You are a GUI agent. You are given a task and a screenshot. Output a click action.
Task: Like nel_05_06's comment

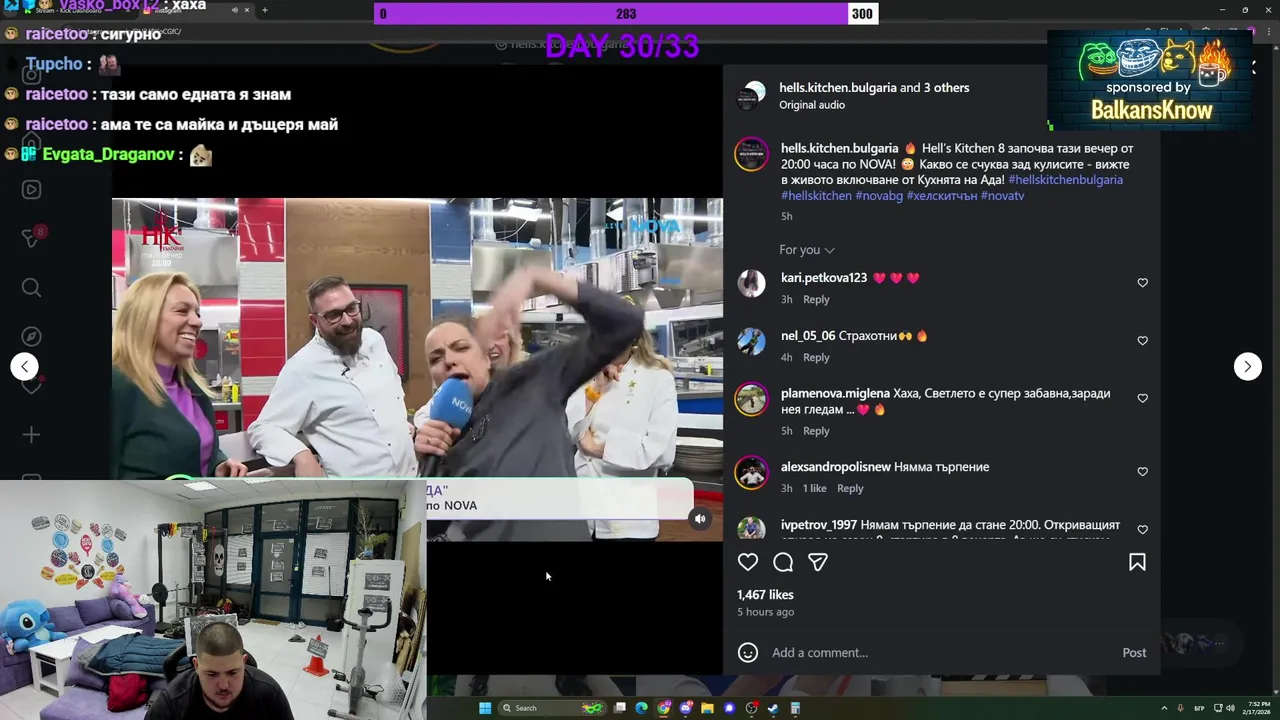click(x=1142, y=341)
